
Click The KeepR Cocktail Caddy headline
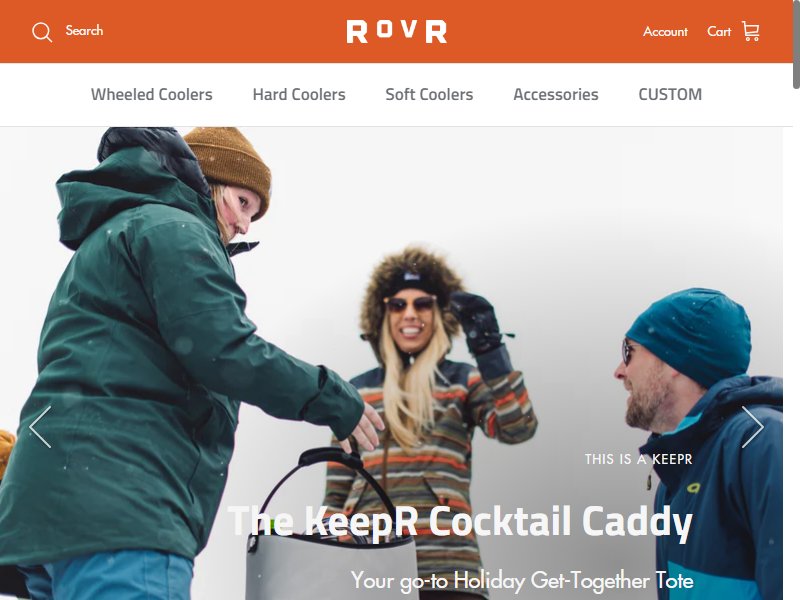[x=460, y=521]
